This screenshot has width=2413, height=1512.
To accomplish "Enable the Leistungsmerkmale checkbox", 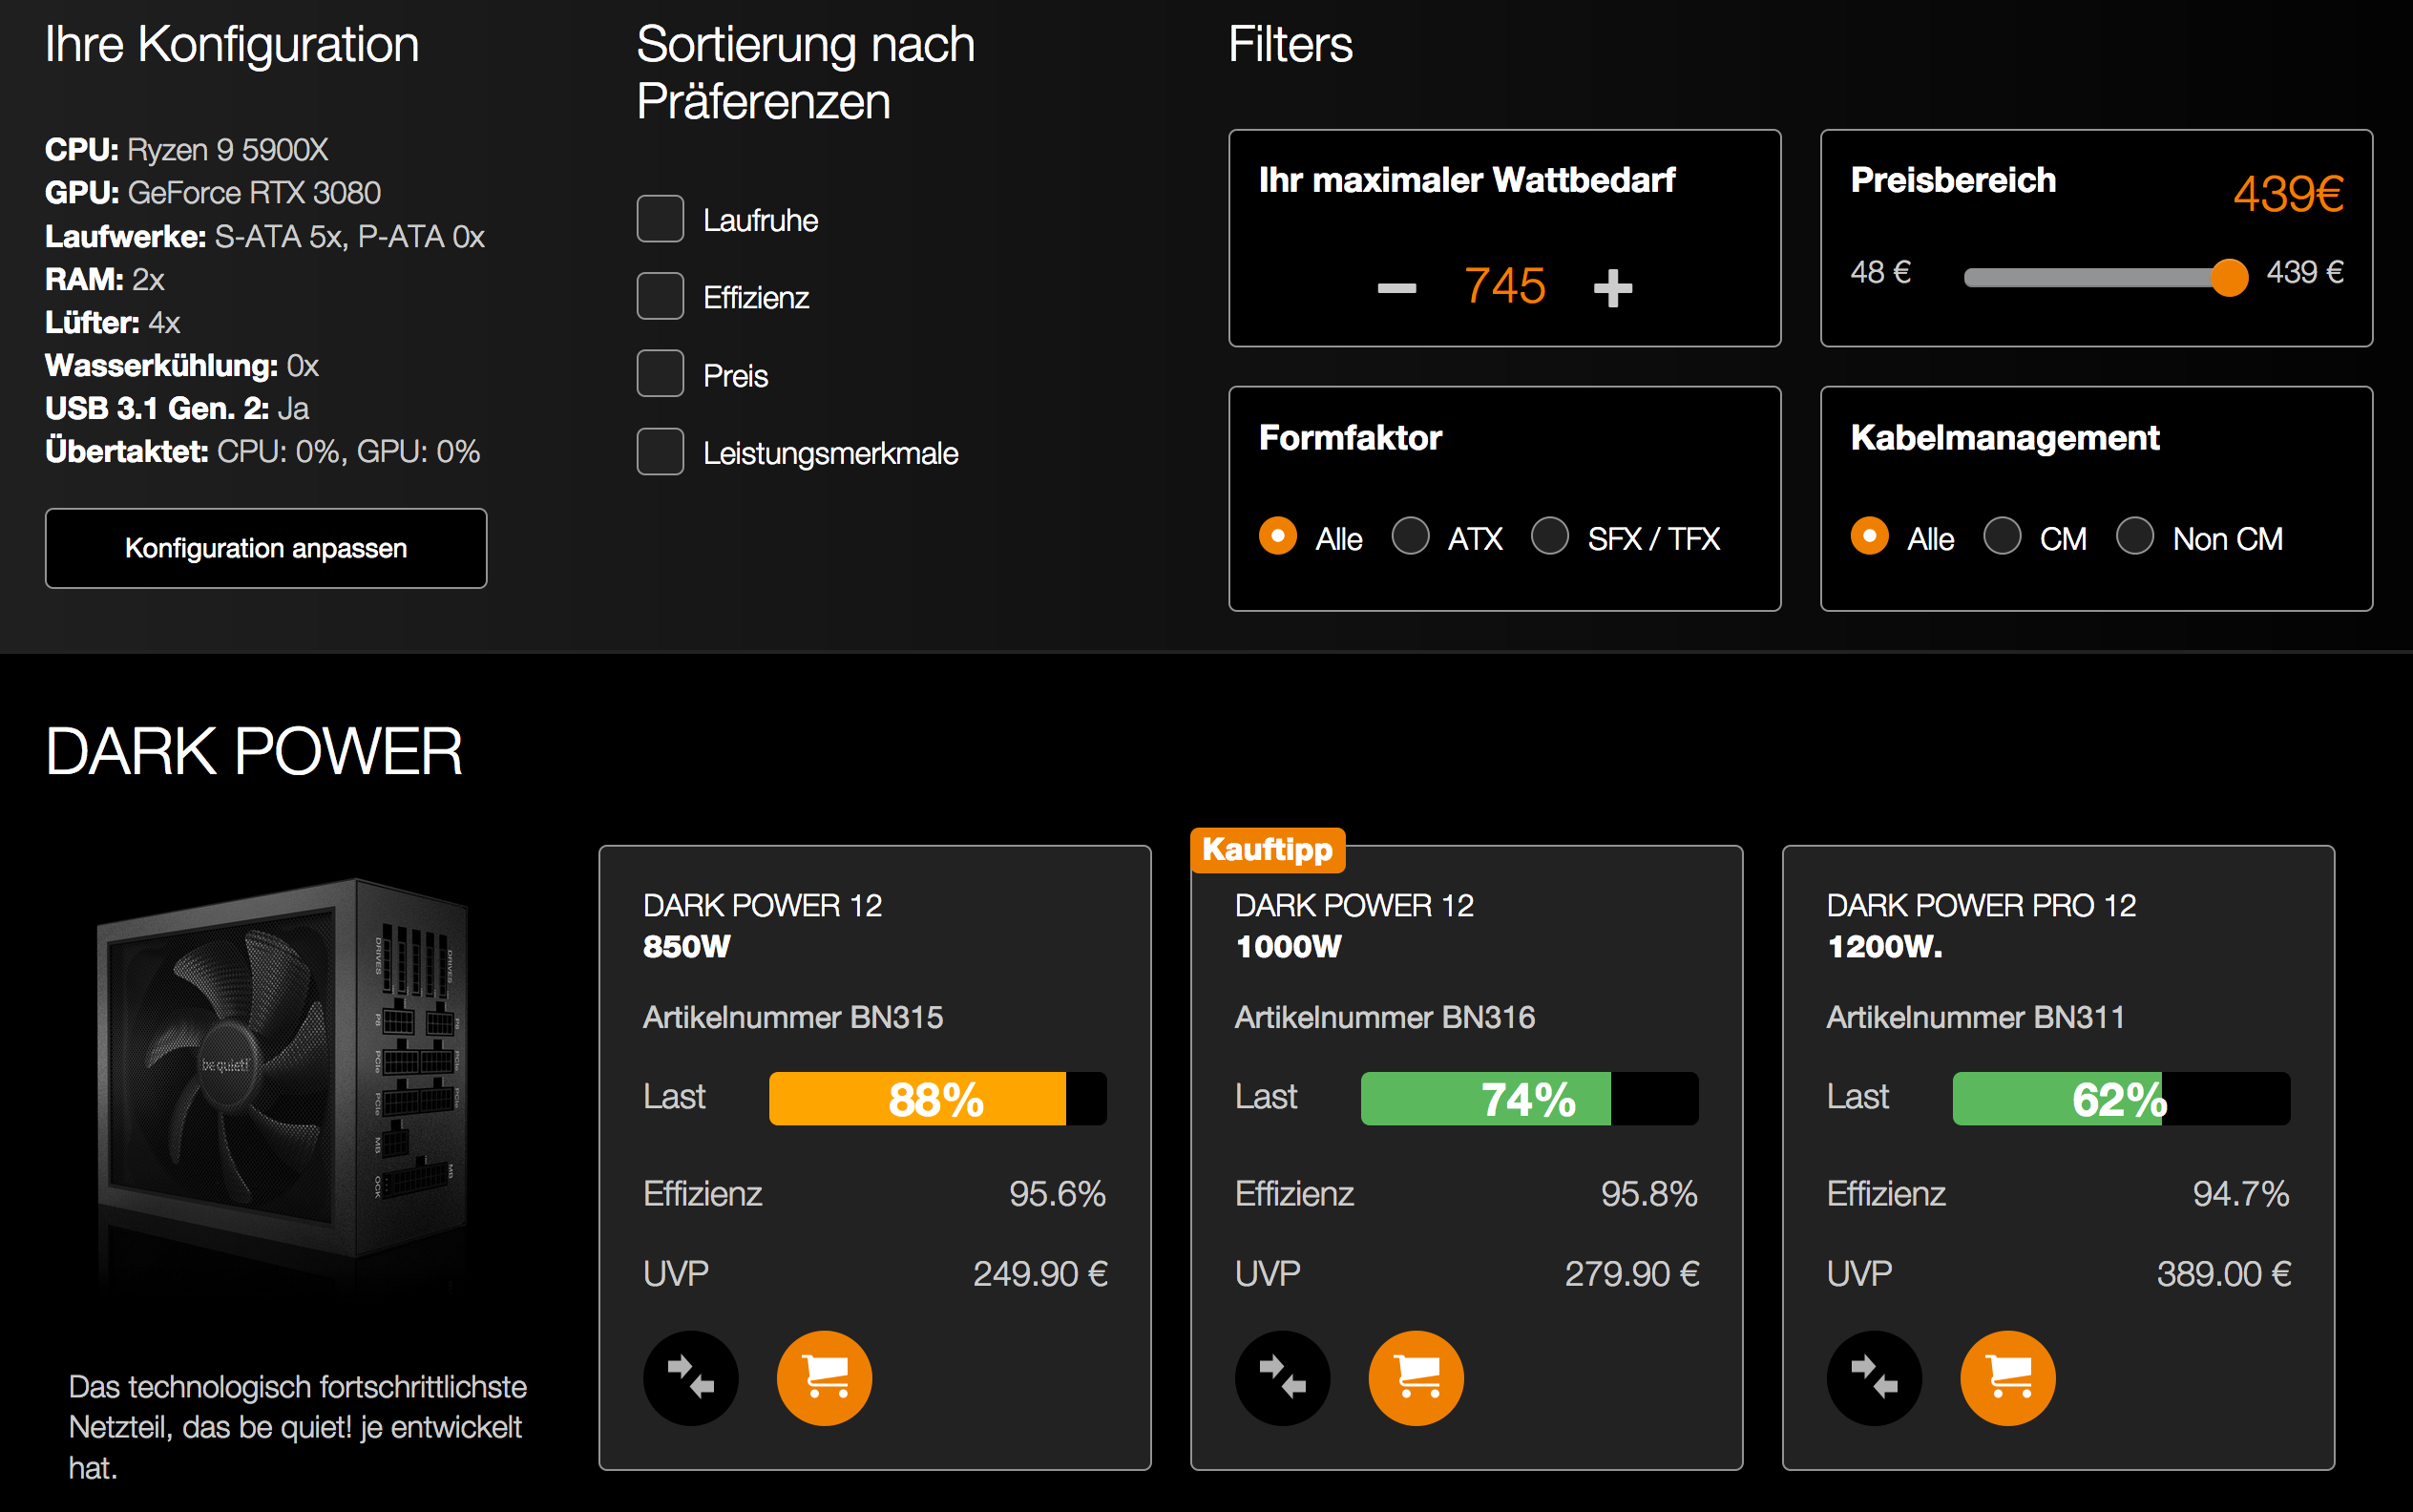I will point(660,452).
